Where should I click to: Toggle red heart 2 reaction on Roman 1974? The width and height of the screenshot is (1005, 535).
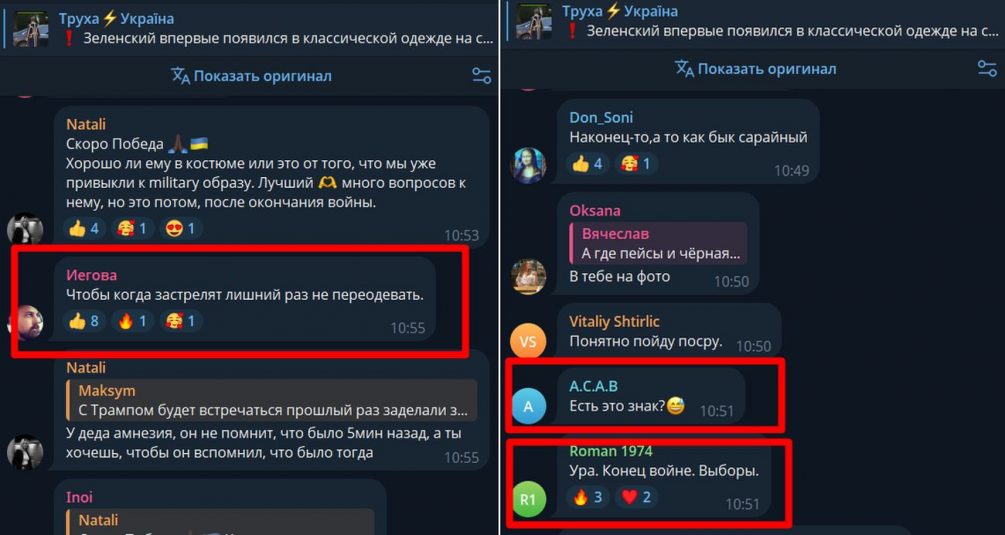point(636,497)
